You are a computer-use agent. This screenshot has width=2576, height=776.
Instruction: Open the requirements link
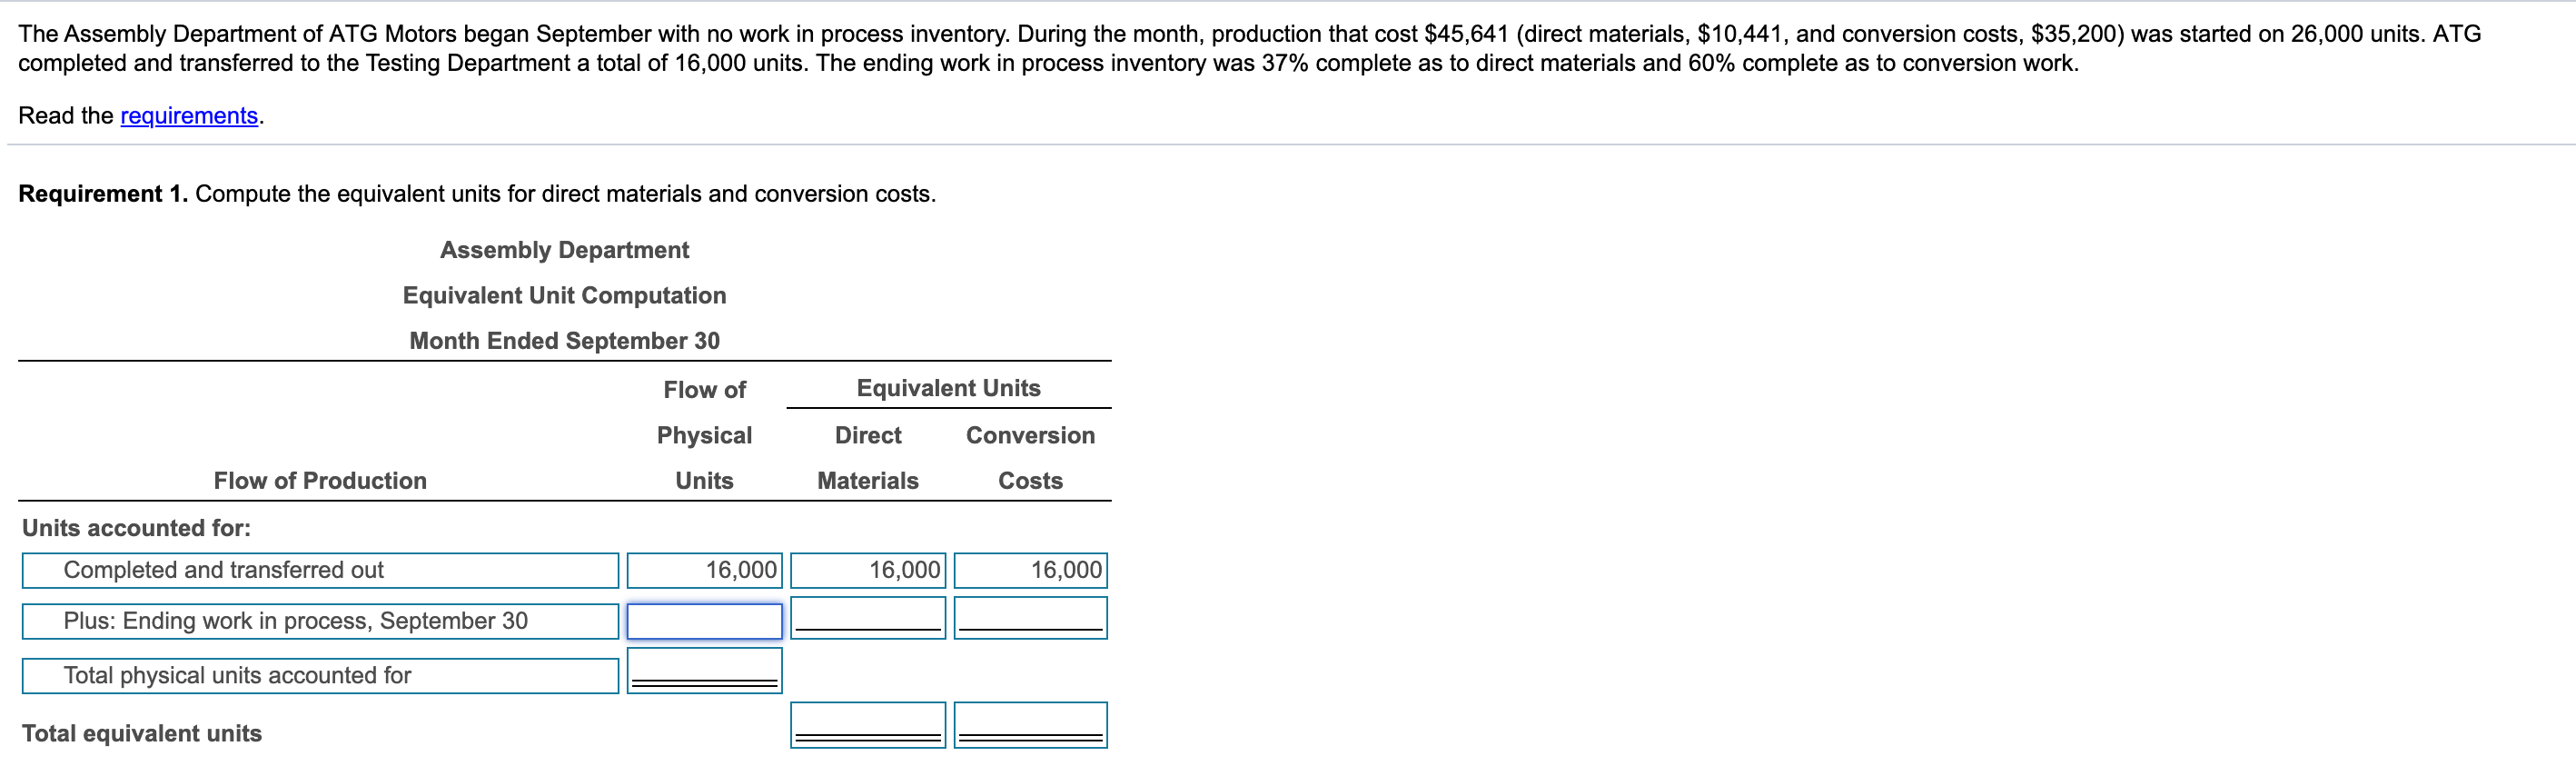click(x=189, y=116)
